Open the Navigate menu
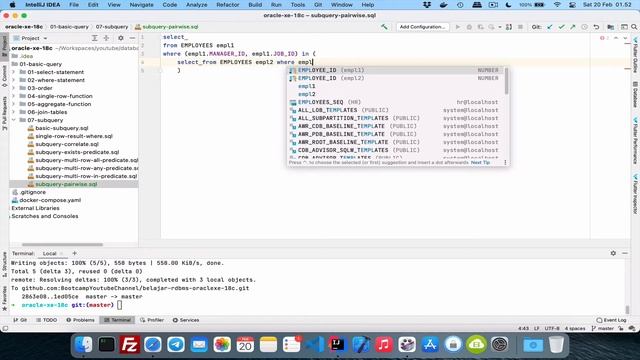The height and width of the screenshot is (360, 640). point(141,5)
